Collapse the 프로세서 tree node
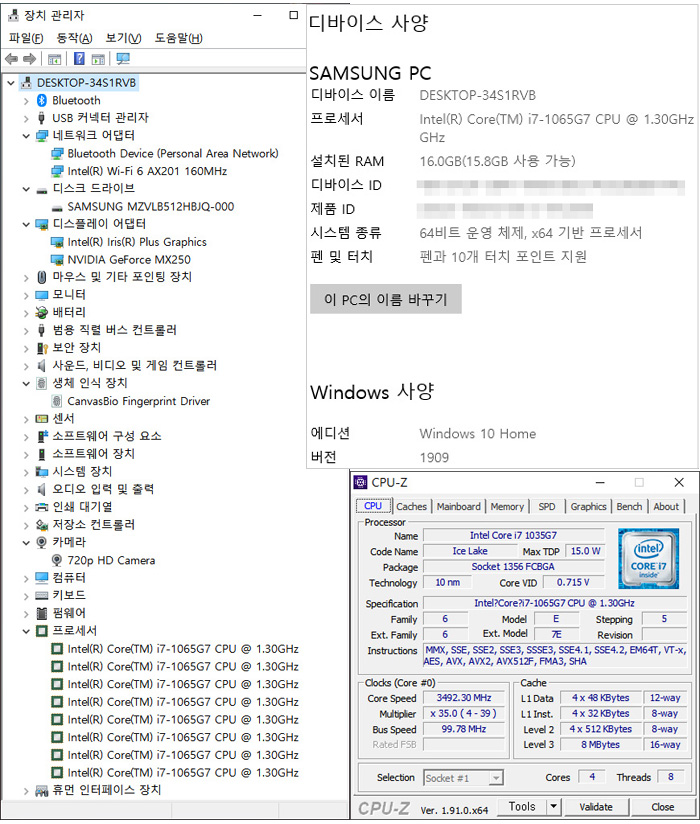The image size is (700, 824). [x=26, y=631]
